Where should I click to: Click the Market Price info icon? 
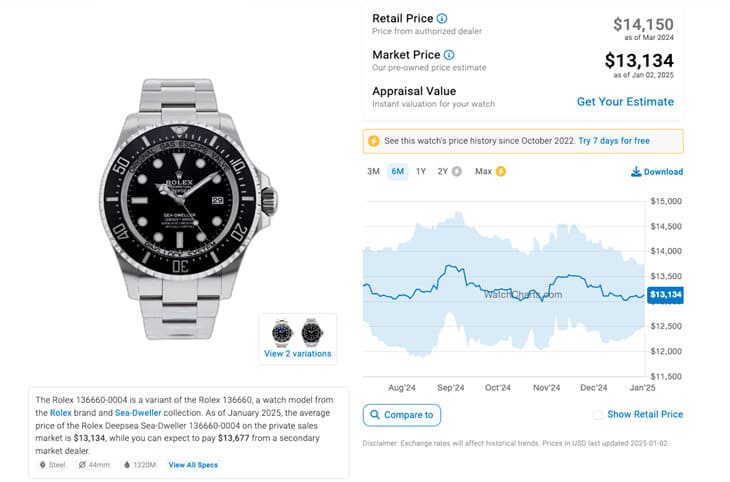(x=449, y=54)
